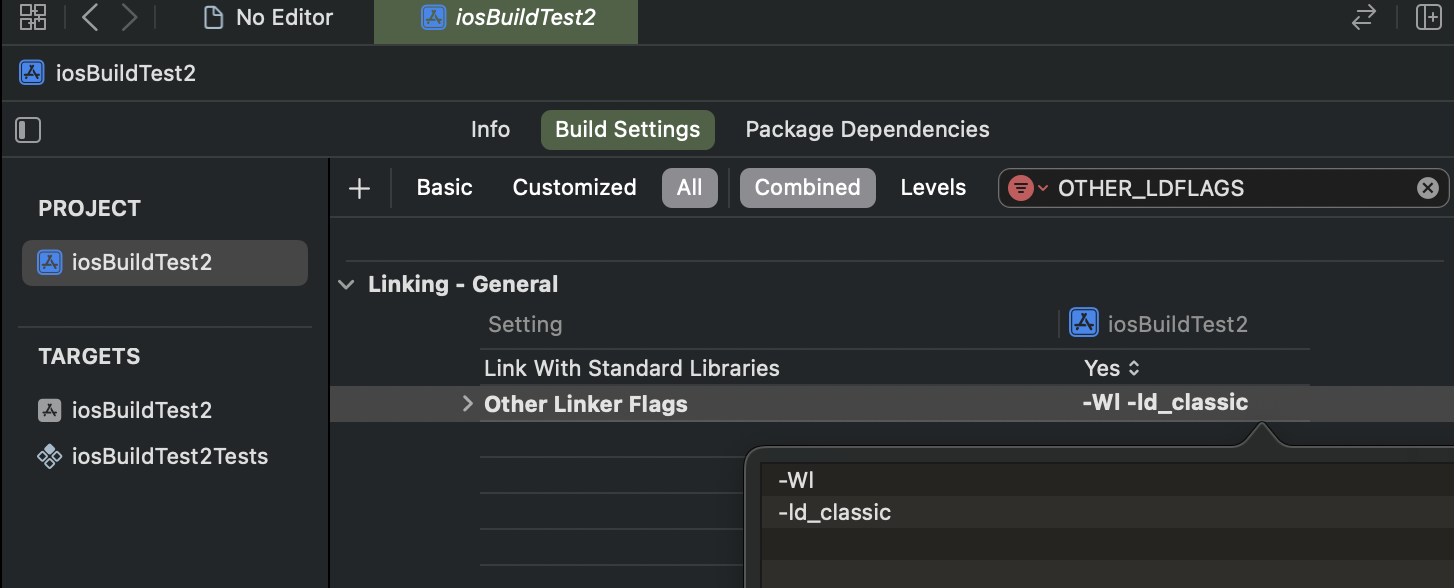
Task: Open the Yes value popup
Action: (x=1112, y=368)
